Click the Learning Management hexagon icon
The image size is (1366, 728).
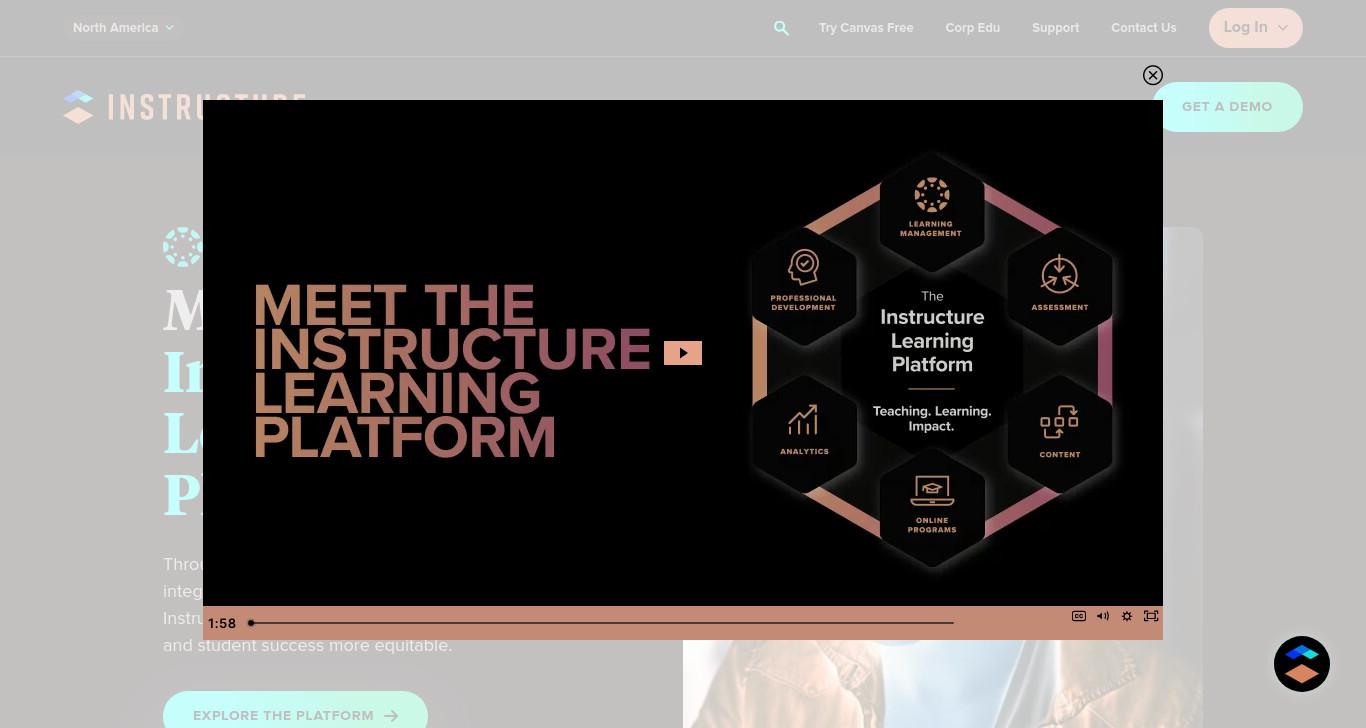[x=932, y=210]
